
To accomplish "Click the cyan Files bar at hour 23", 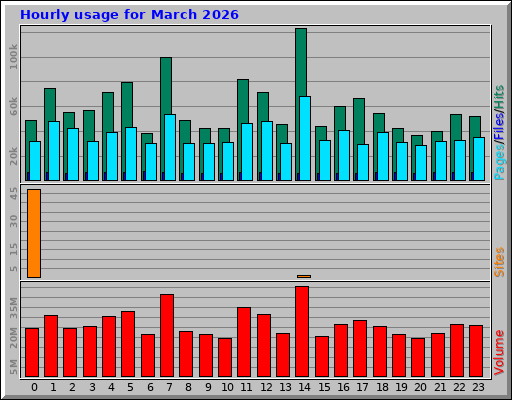I will tap(479, 159).
